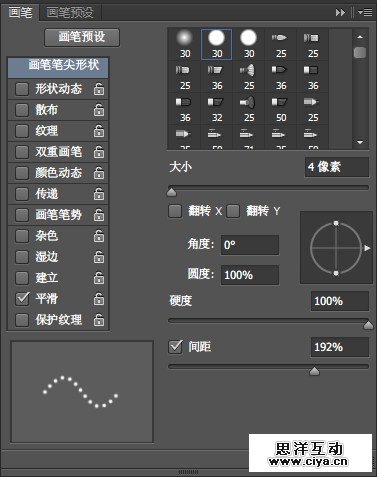Uncheck the 平滑 checkbox
This screenshot has height=477, width=377.
pyautogui.click(x=22, y=299)
